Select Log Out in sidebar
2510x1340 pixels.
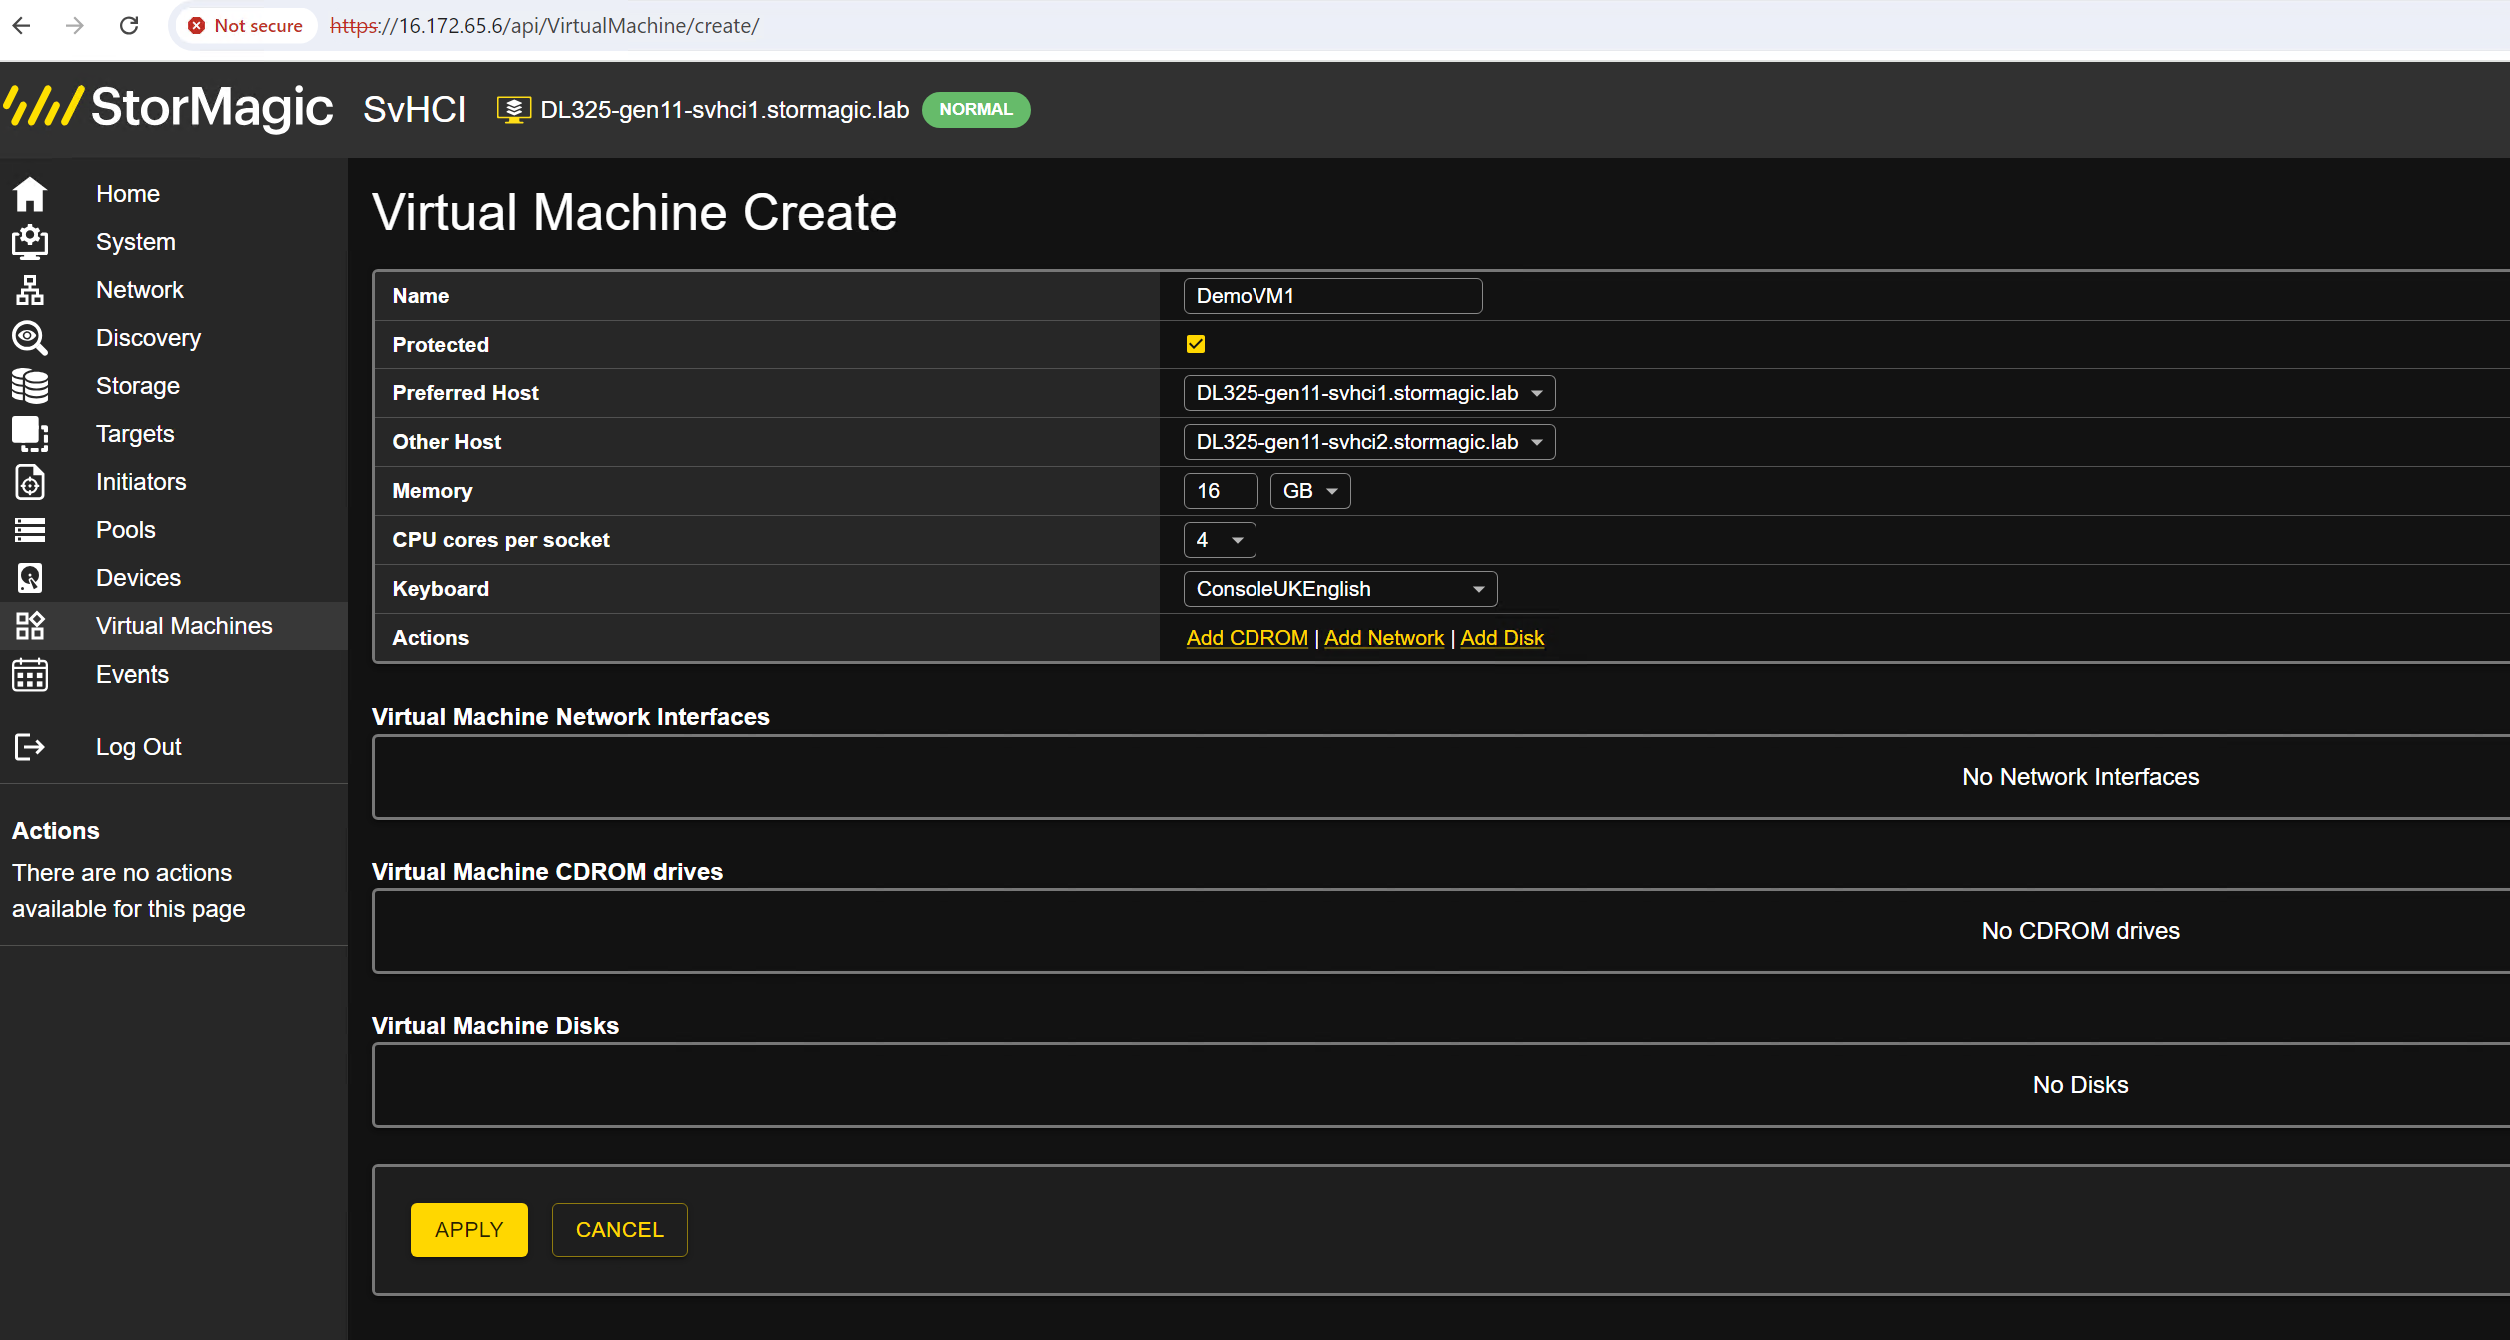pos(138,747)
